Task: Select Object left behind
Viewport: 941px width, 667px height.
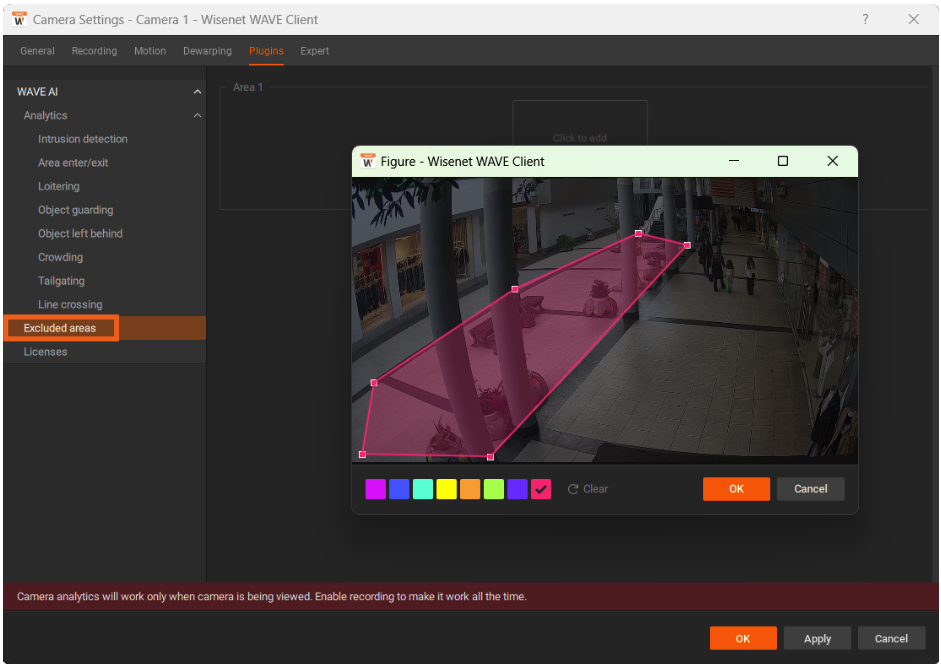Action: pos(80,234)
